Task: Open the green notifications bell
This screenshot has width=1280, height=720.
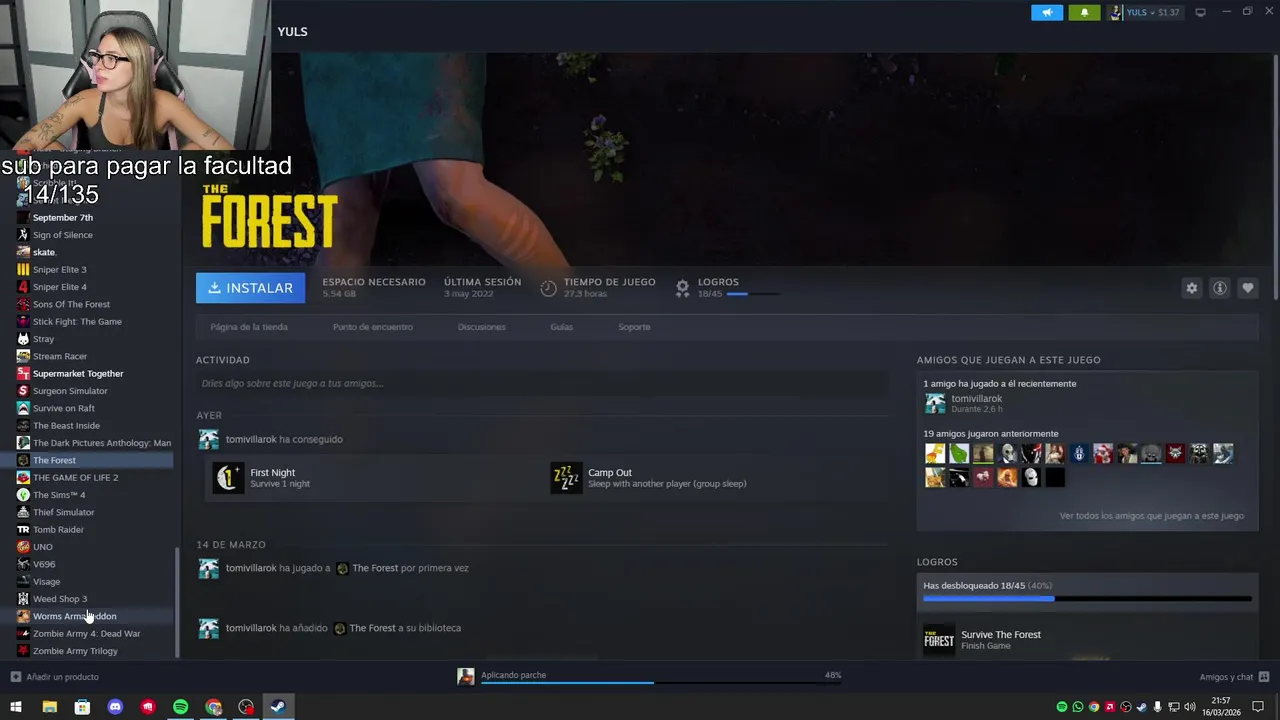Action: [1085, 12]
